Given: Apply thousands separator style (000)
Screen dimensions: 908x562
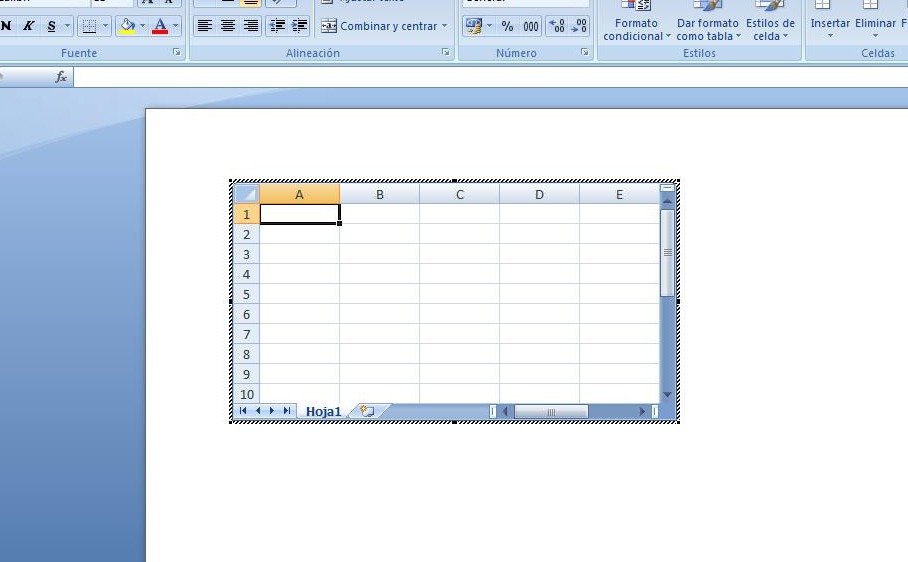Looking at the screenshot, I should point(530,26).
